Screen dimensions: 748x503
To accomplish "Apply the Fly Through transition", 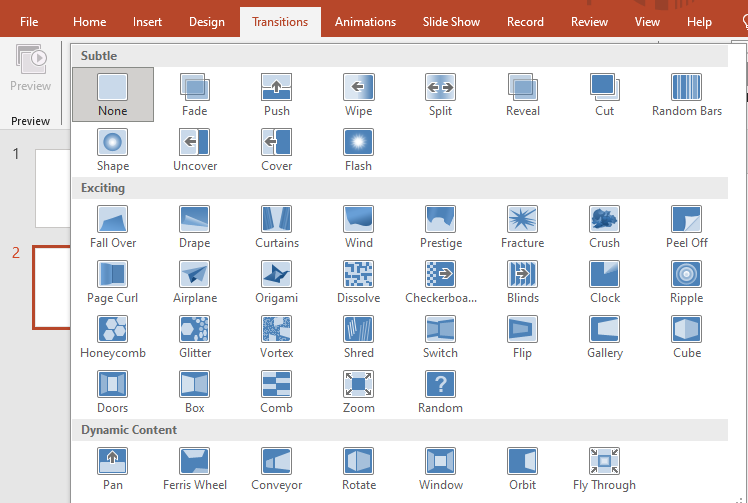I will tap(604, 469).
